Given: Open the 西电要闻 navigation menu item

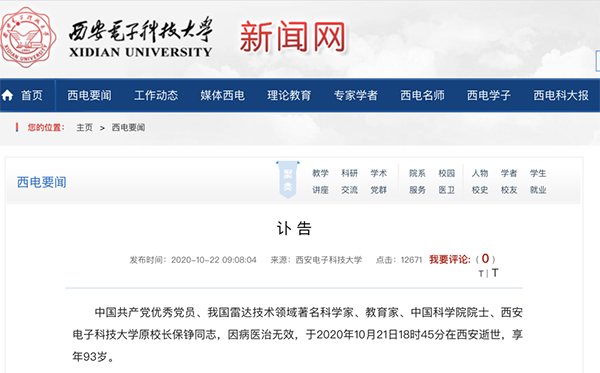Looking at the screenshot, I should [x=89, y=95].
